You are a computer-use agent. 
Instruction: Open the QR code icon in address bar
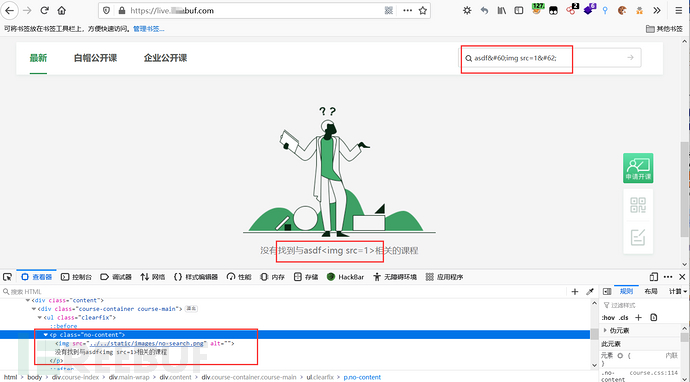click(389, 11)
